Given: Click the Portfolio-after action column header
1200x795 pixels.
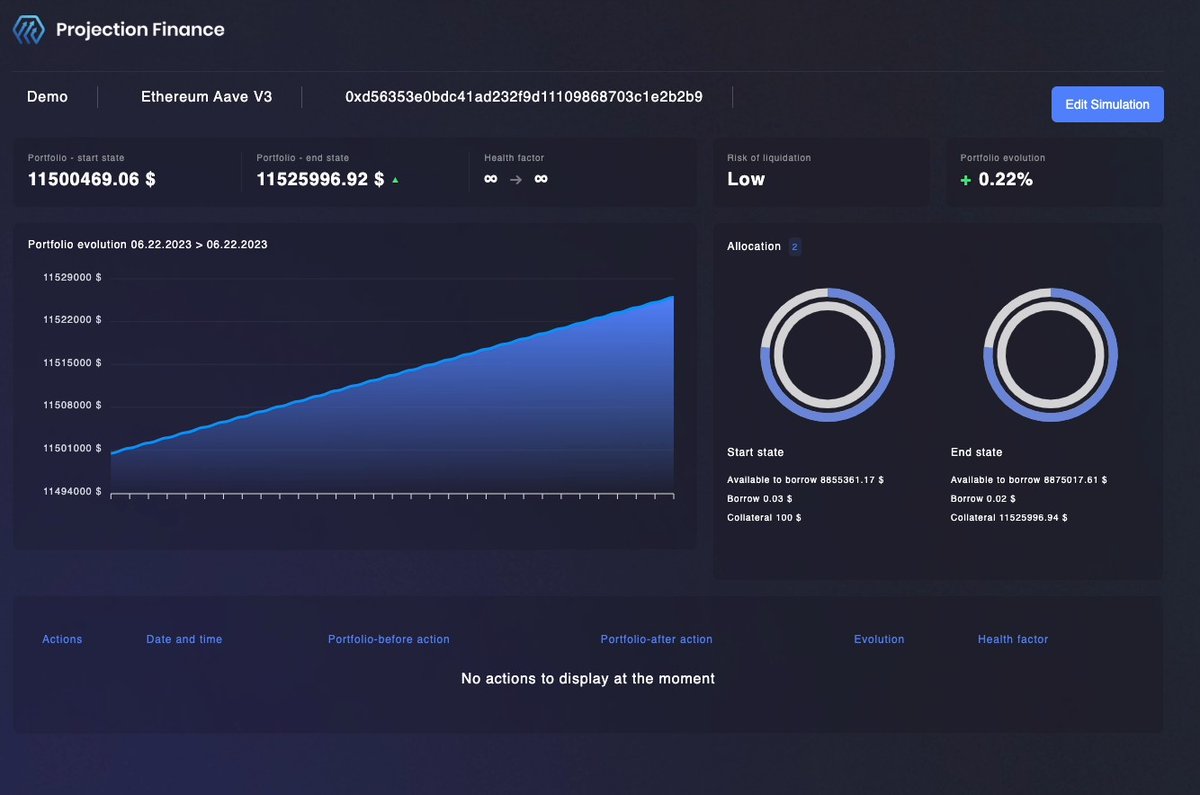Looking at the screenshot, I should (657, 639).
